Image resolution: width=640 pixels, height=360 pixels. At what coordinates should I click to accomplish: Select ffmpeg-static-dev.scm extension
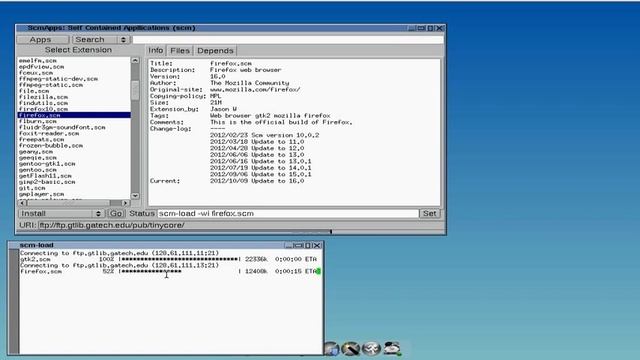(74, 79)
